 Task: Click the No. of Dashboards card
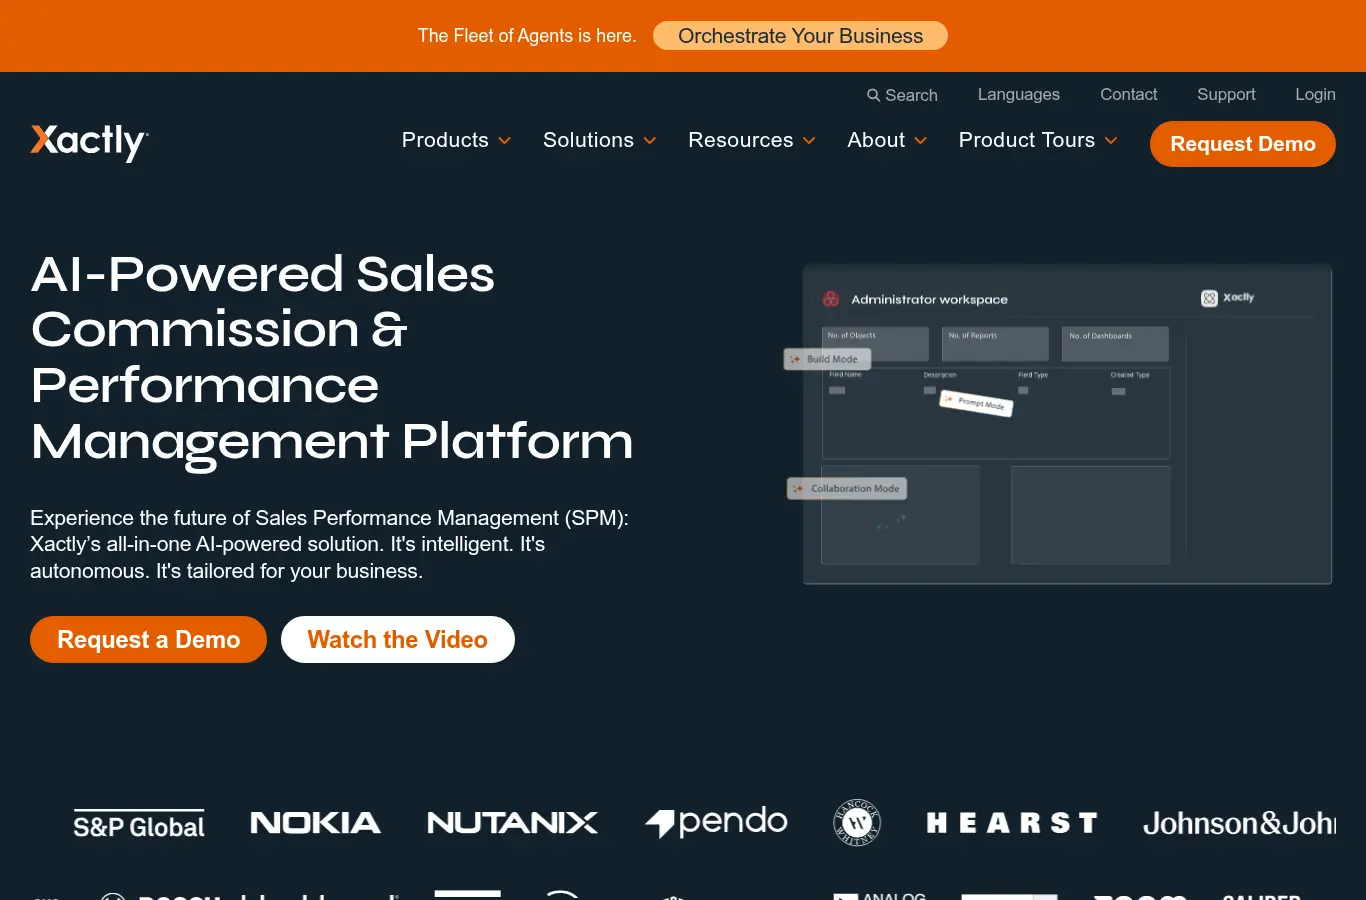pyautogui.click(x=1115, y=344)
